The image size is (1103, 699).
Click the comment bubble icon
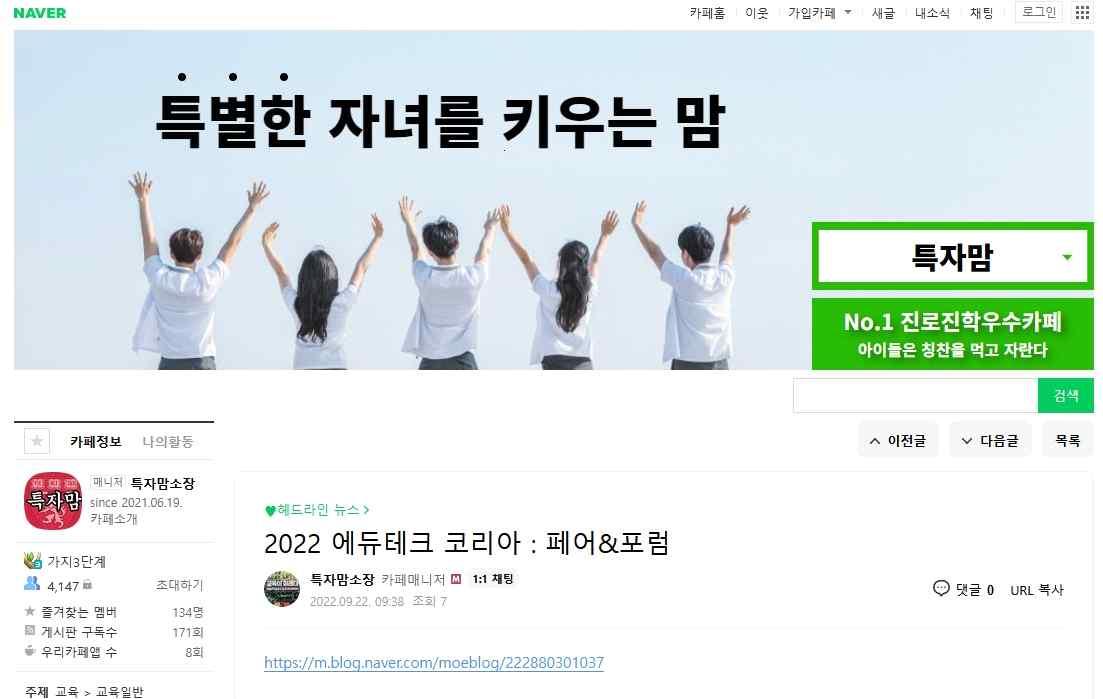click(x=941, y=588)
